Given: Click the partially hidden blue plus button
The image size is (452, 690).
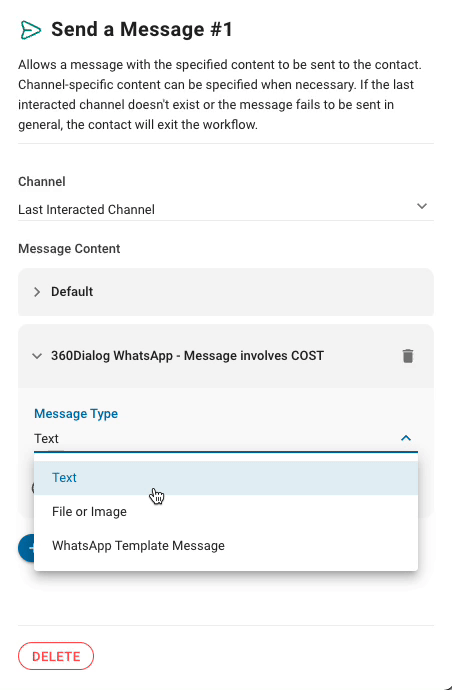Looking at the screenshot, I should point(26,548).
